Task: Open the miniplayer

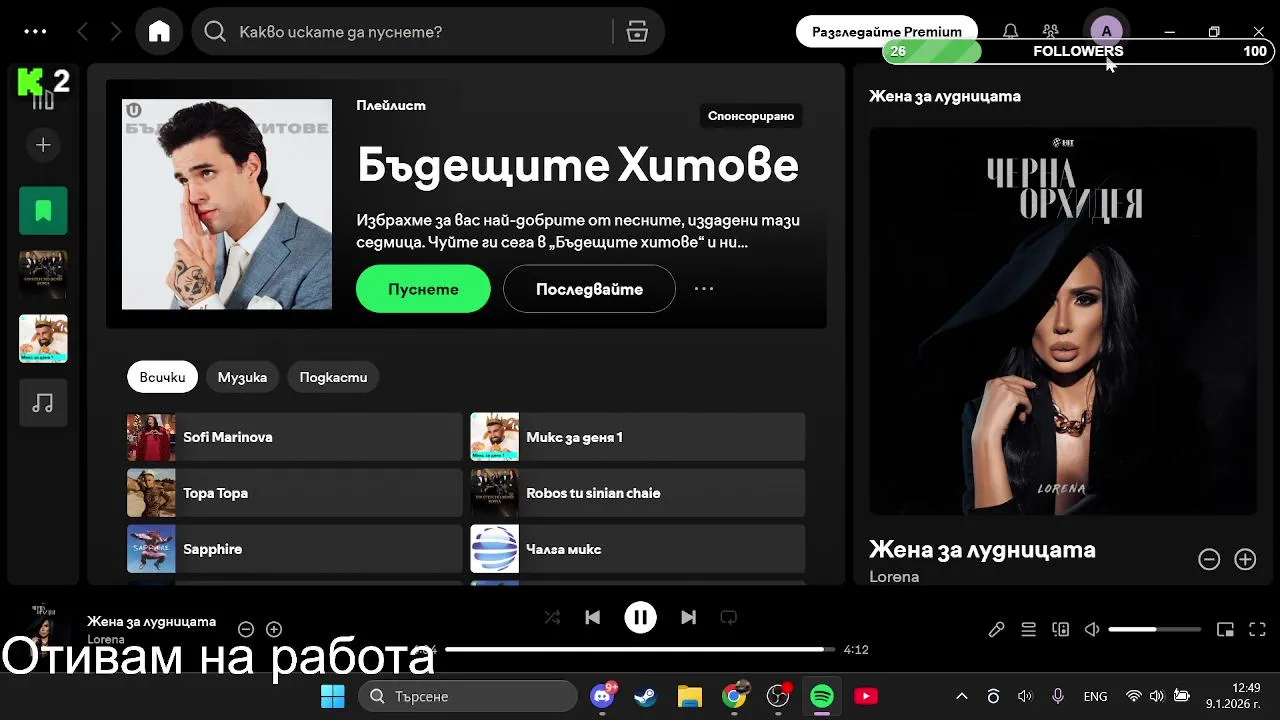Action: coord(1225,629)
